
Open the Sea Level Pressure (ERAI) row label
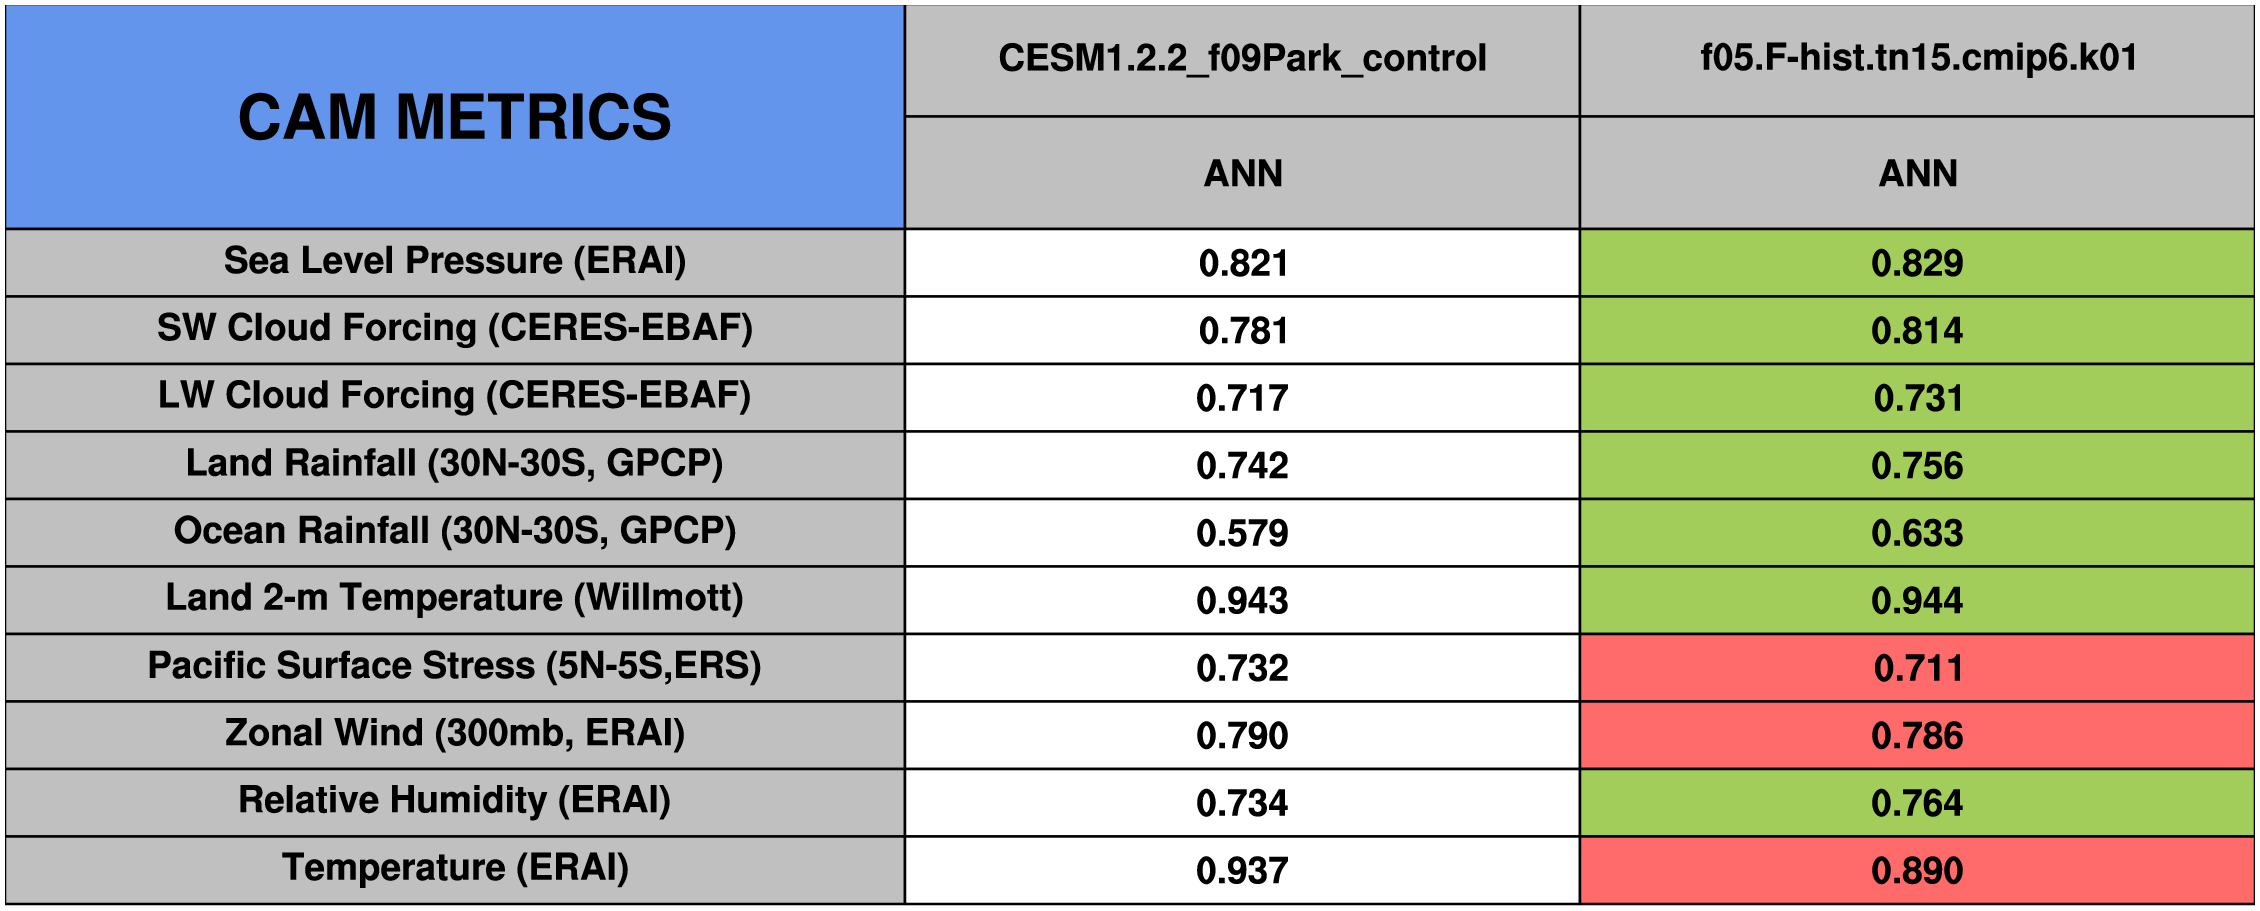(455, 262)
